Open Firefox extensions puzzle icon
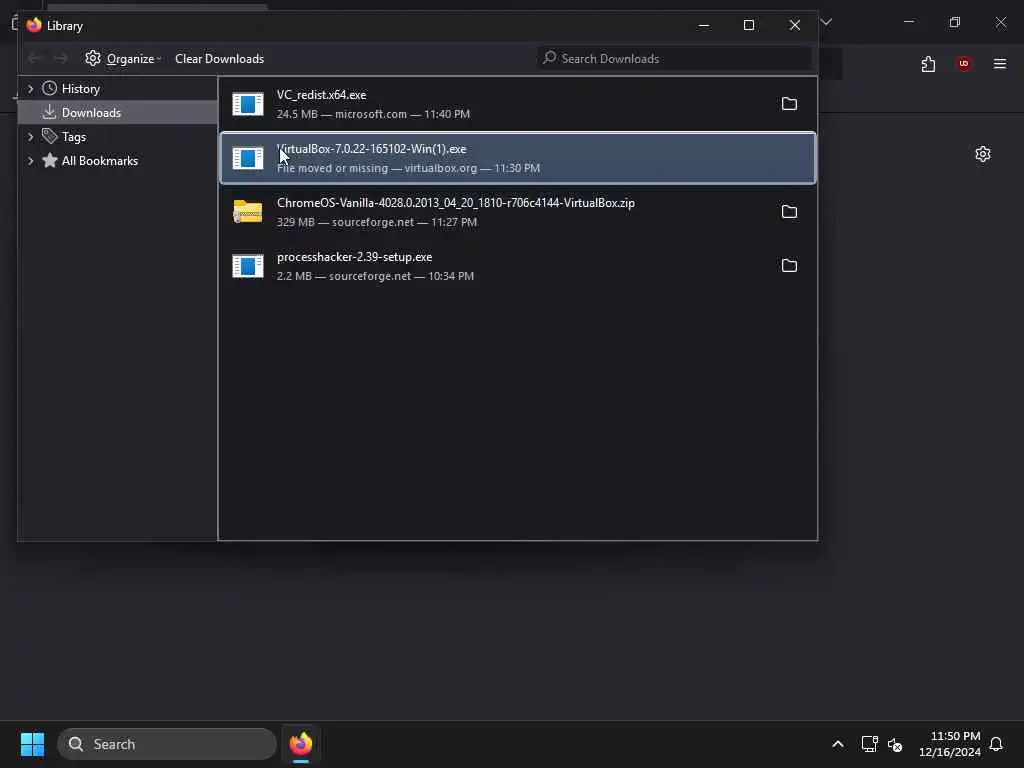1024x768 pixels. click(x=928, y=64)
